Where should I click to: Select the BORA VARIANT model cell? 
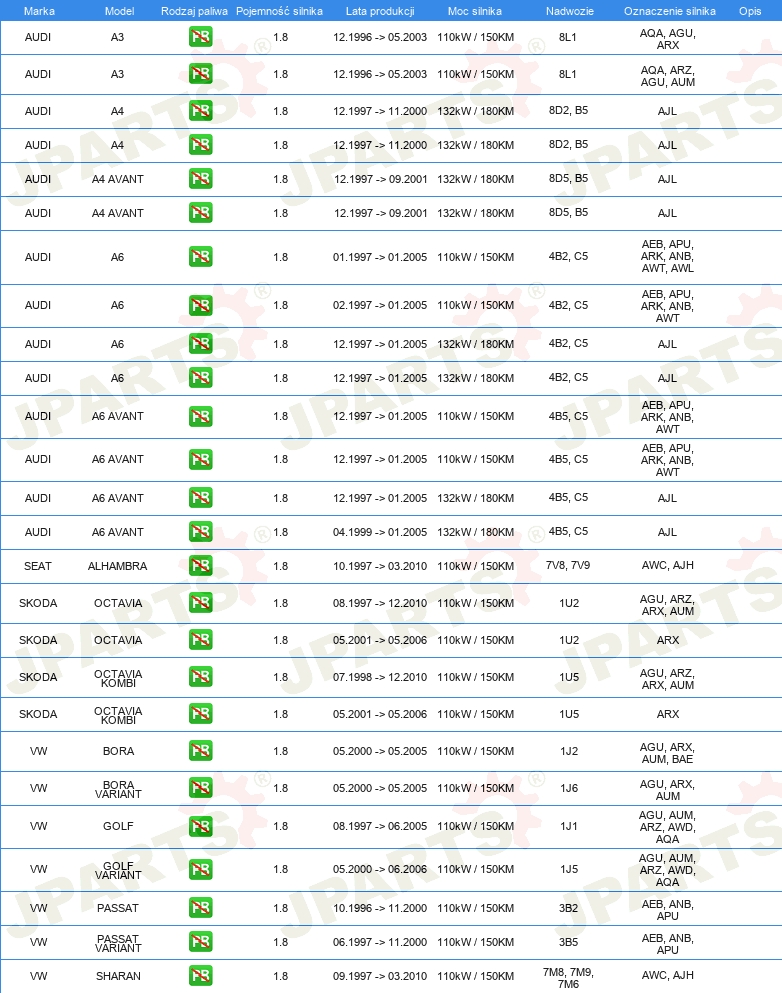[x=118, y=789]
